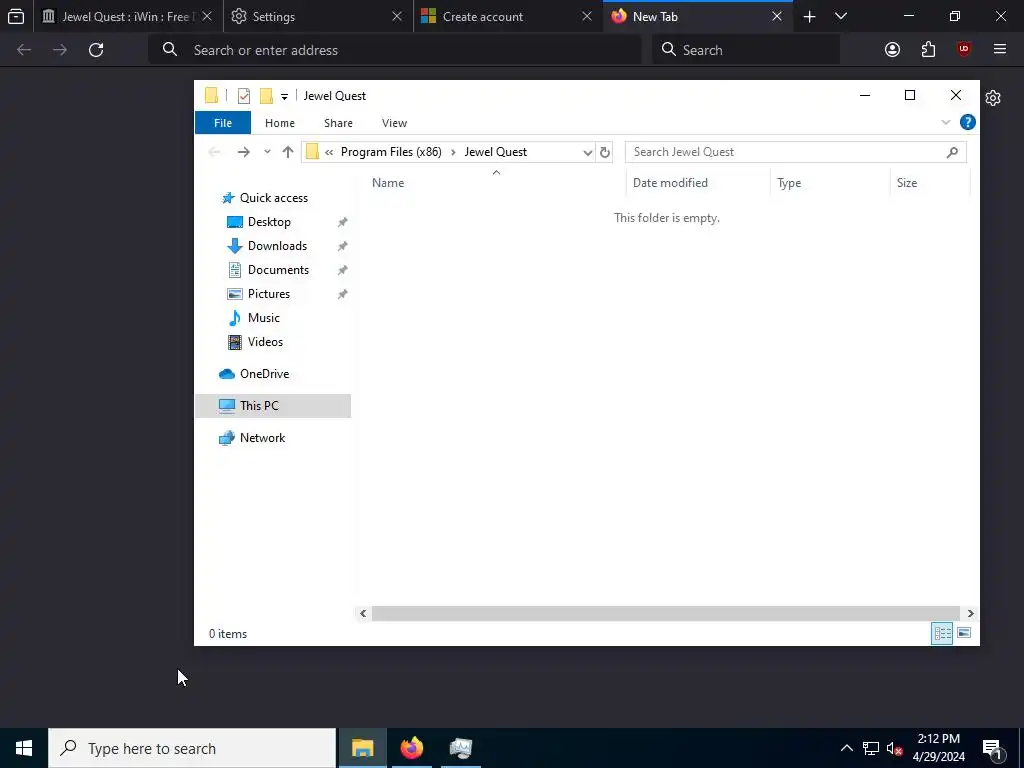Image resolution: width=1024 pixels, height=768 pixels.
Task: Open the Extensions puzzle icon
Action: pyautogui.click(x=928, y=50)
